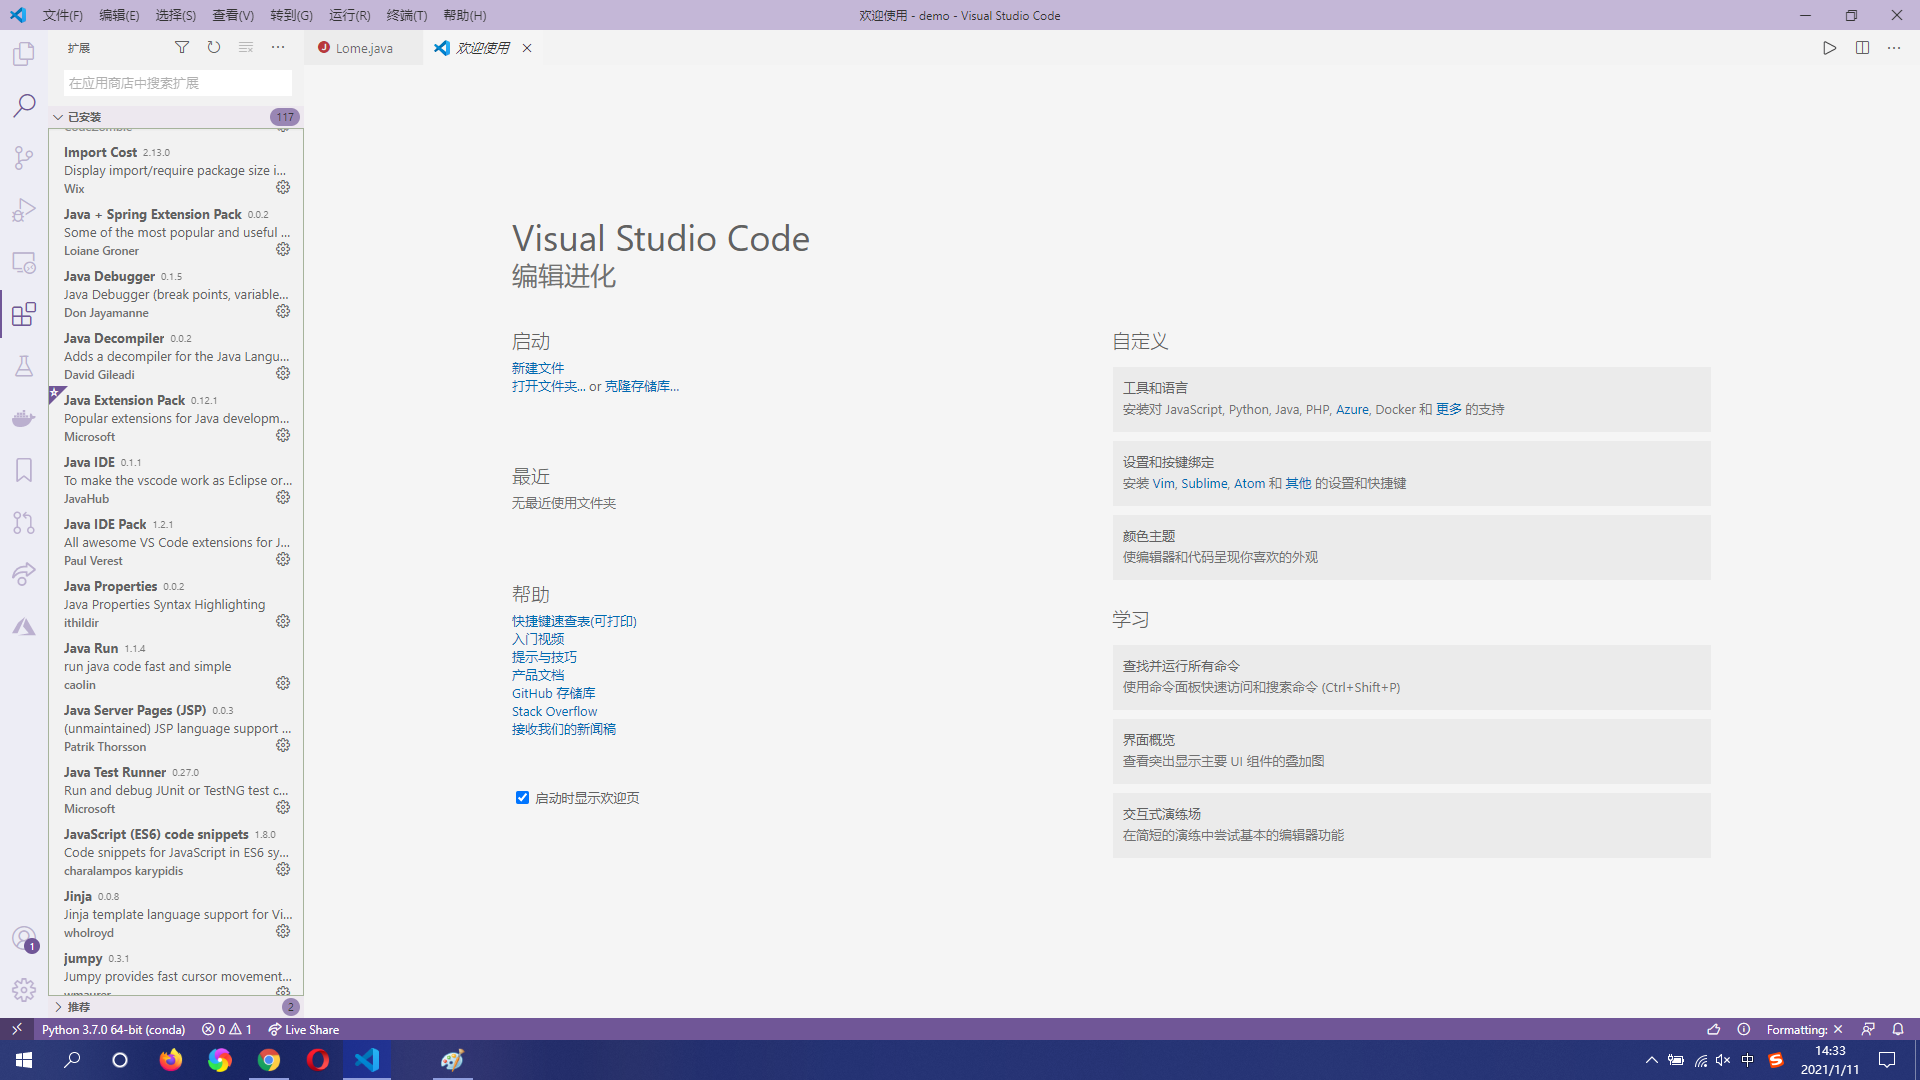The image size is (1920, 1080).
Task: Open the Terminal menu
Action: [406, 15]
